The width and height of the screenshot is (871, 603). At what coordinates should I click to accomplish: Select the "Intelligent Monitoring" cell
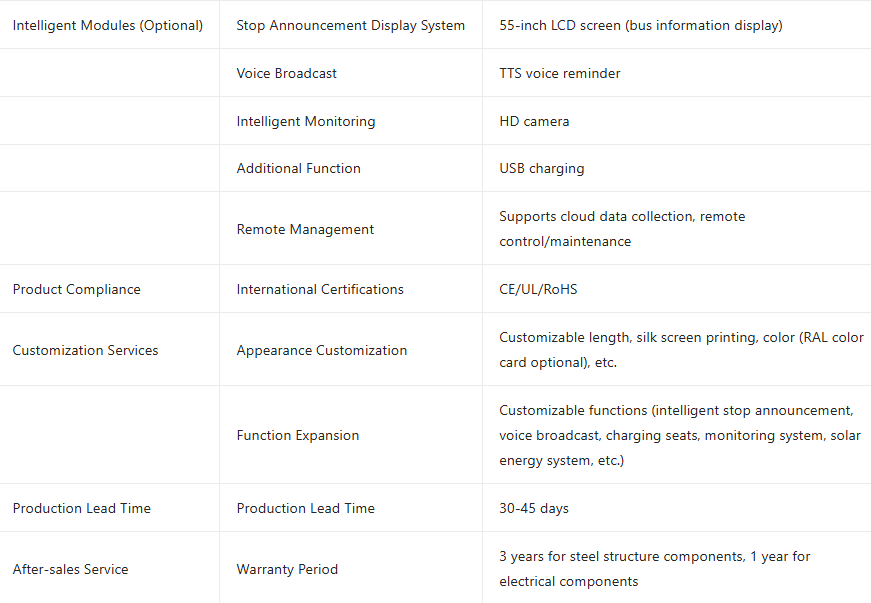(x=306, y=121)
